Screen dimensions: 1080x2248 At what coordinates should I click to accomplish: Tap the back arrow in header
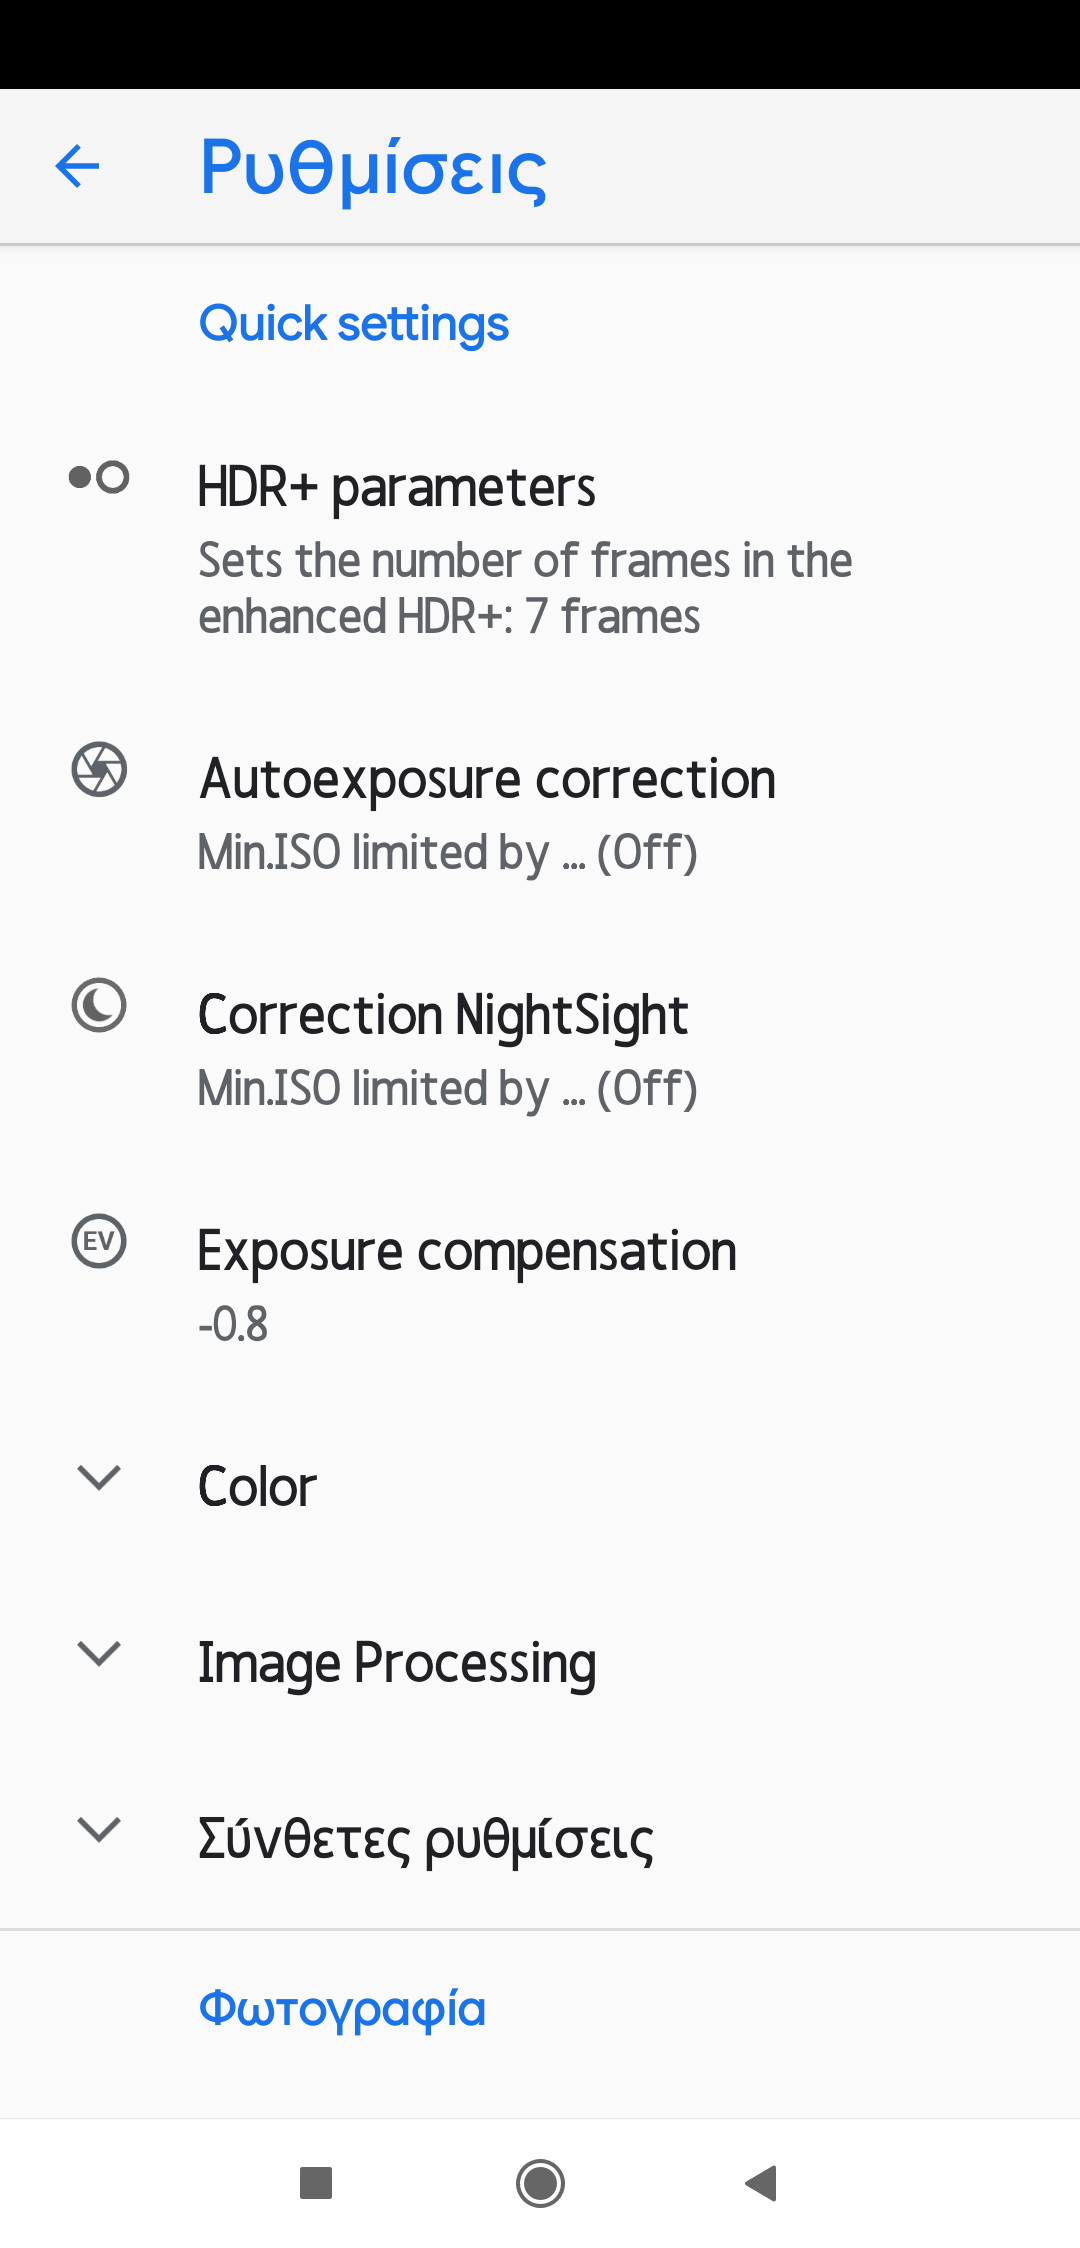click(77, 166)
